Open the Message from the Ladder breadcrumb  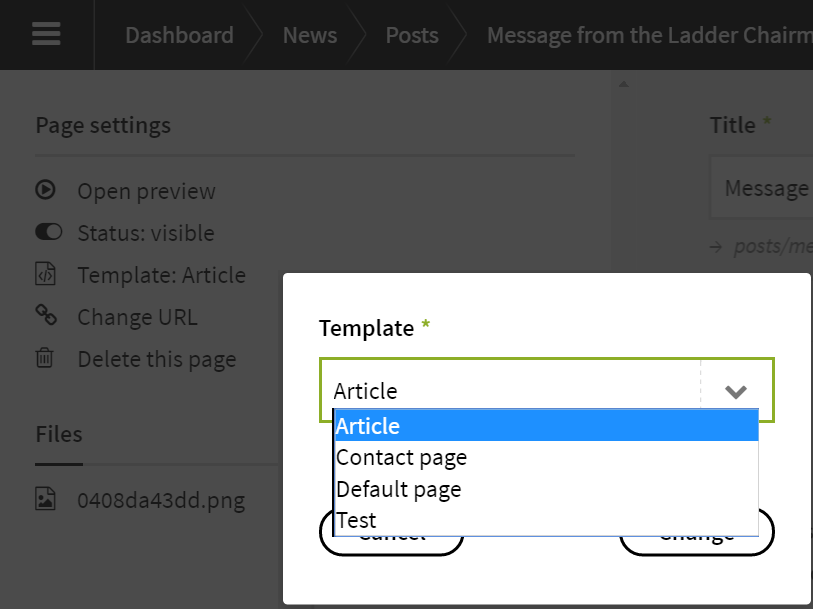pos(648,35)
